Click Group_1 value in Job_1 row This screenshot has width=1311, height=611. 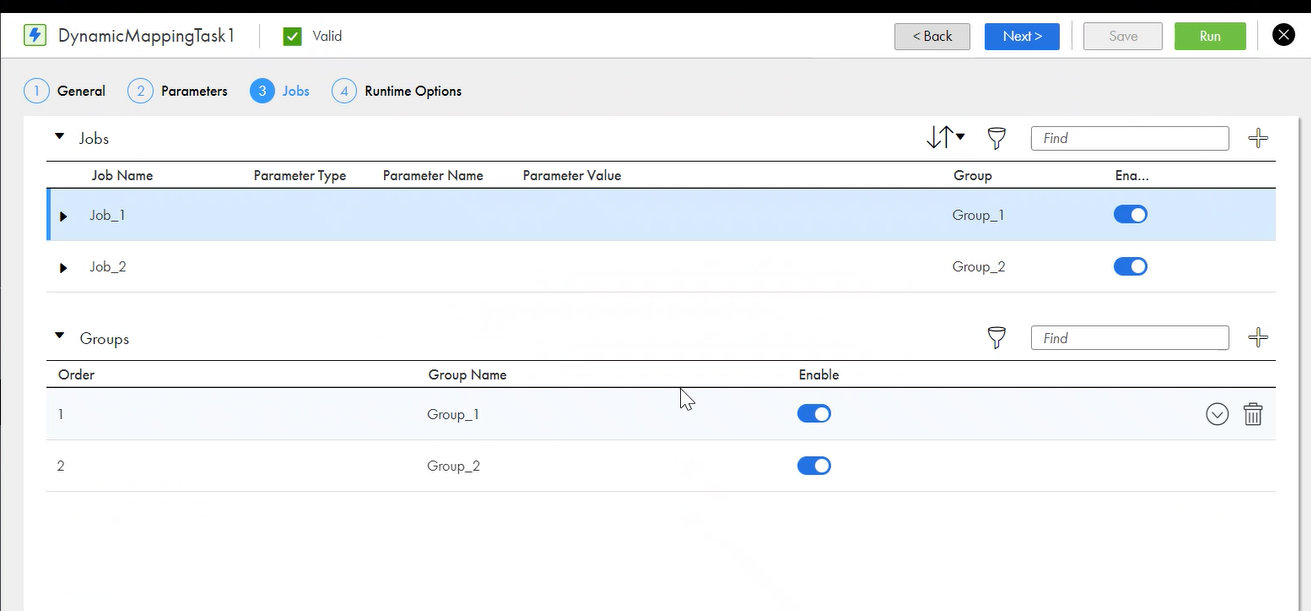[979, 215]
